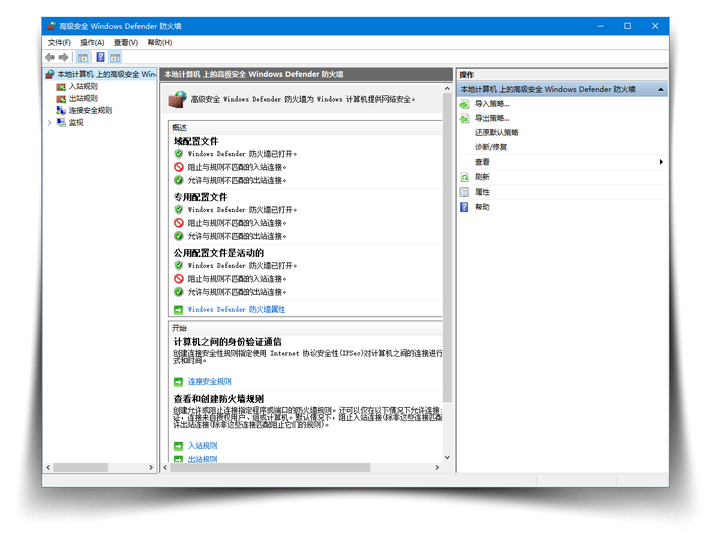This screenshot has height=544, width=720.
Task: Click 还原默认策略 action
Action: (496, 132)
